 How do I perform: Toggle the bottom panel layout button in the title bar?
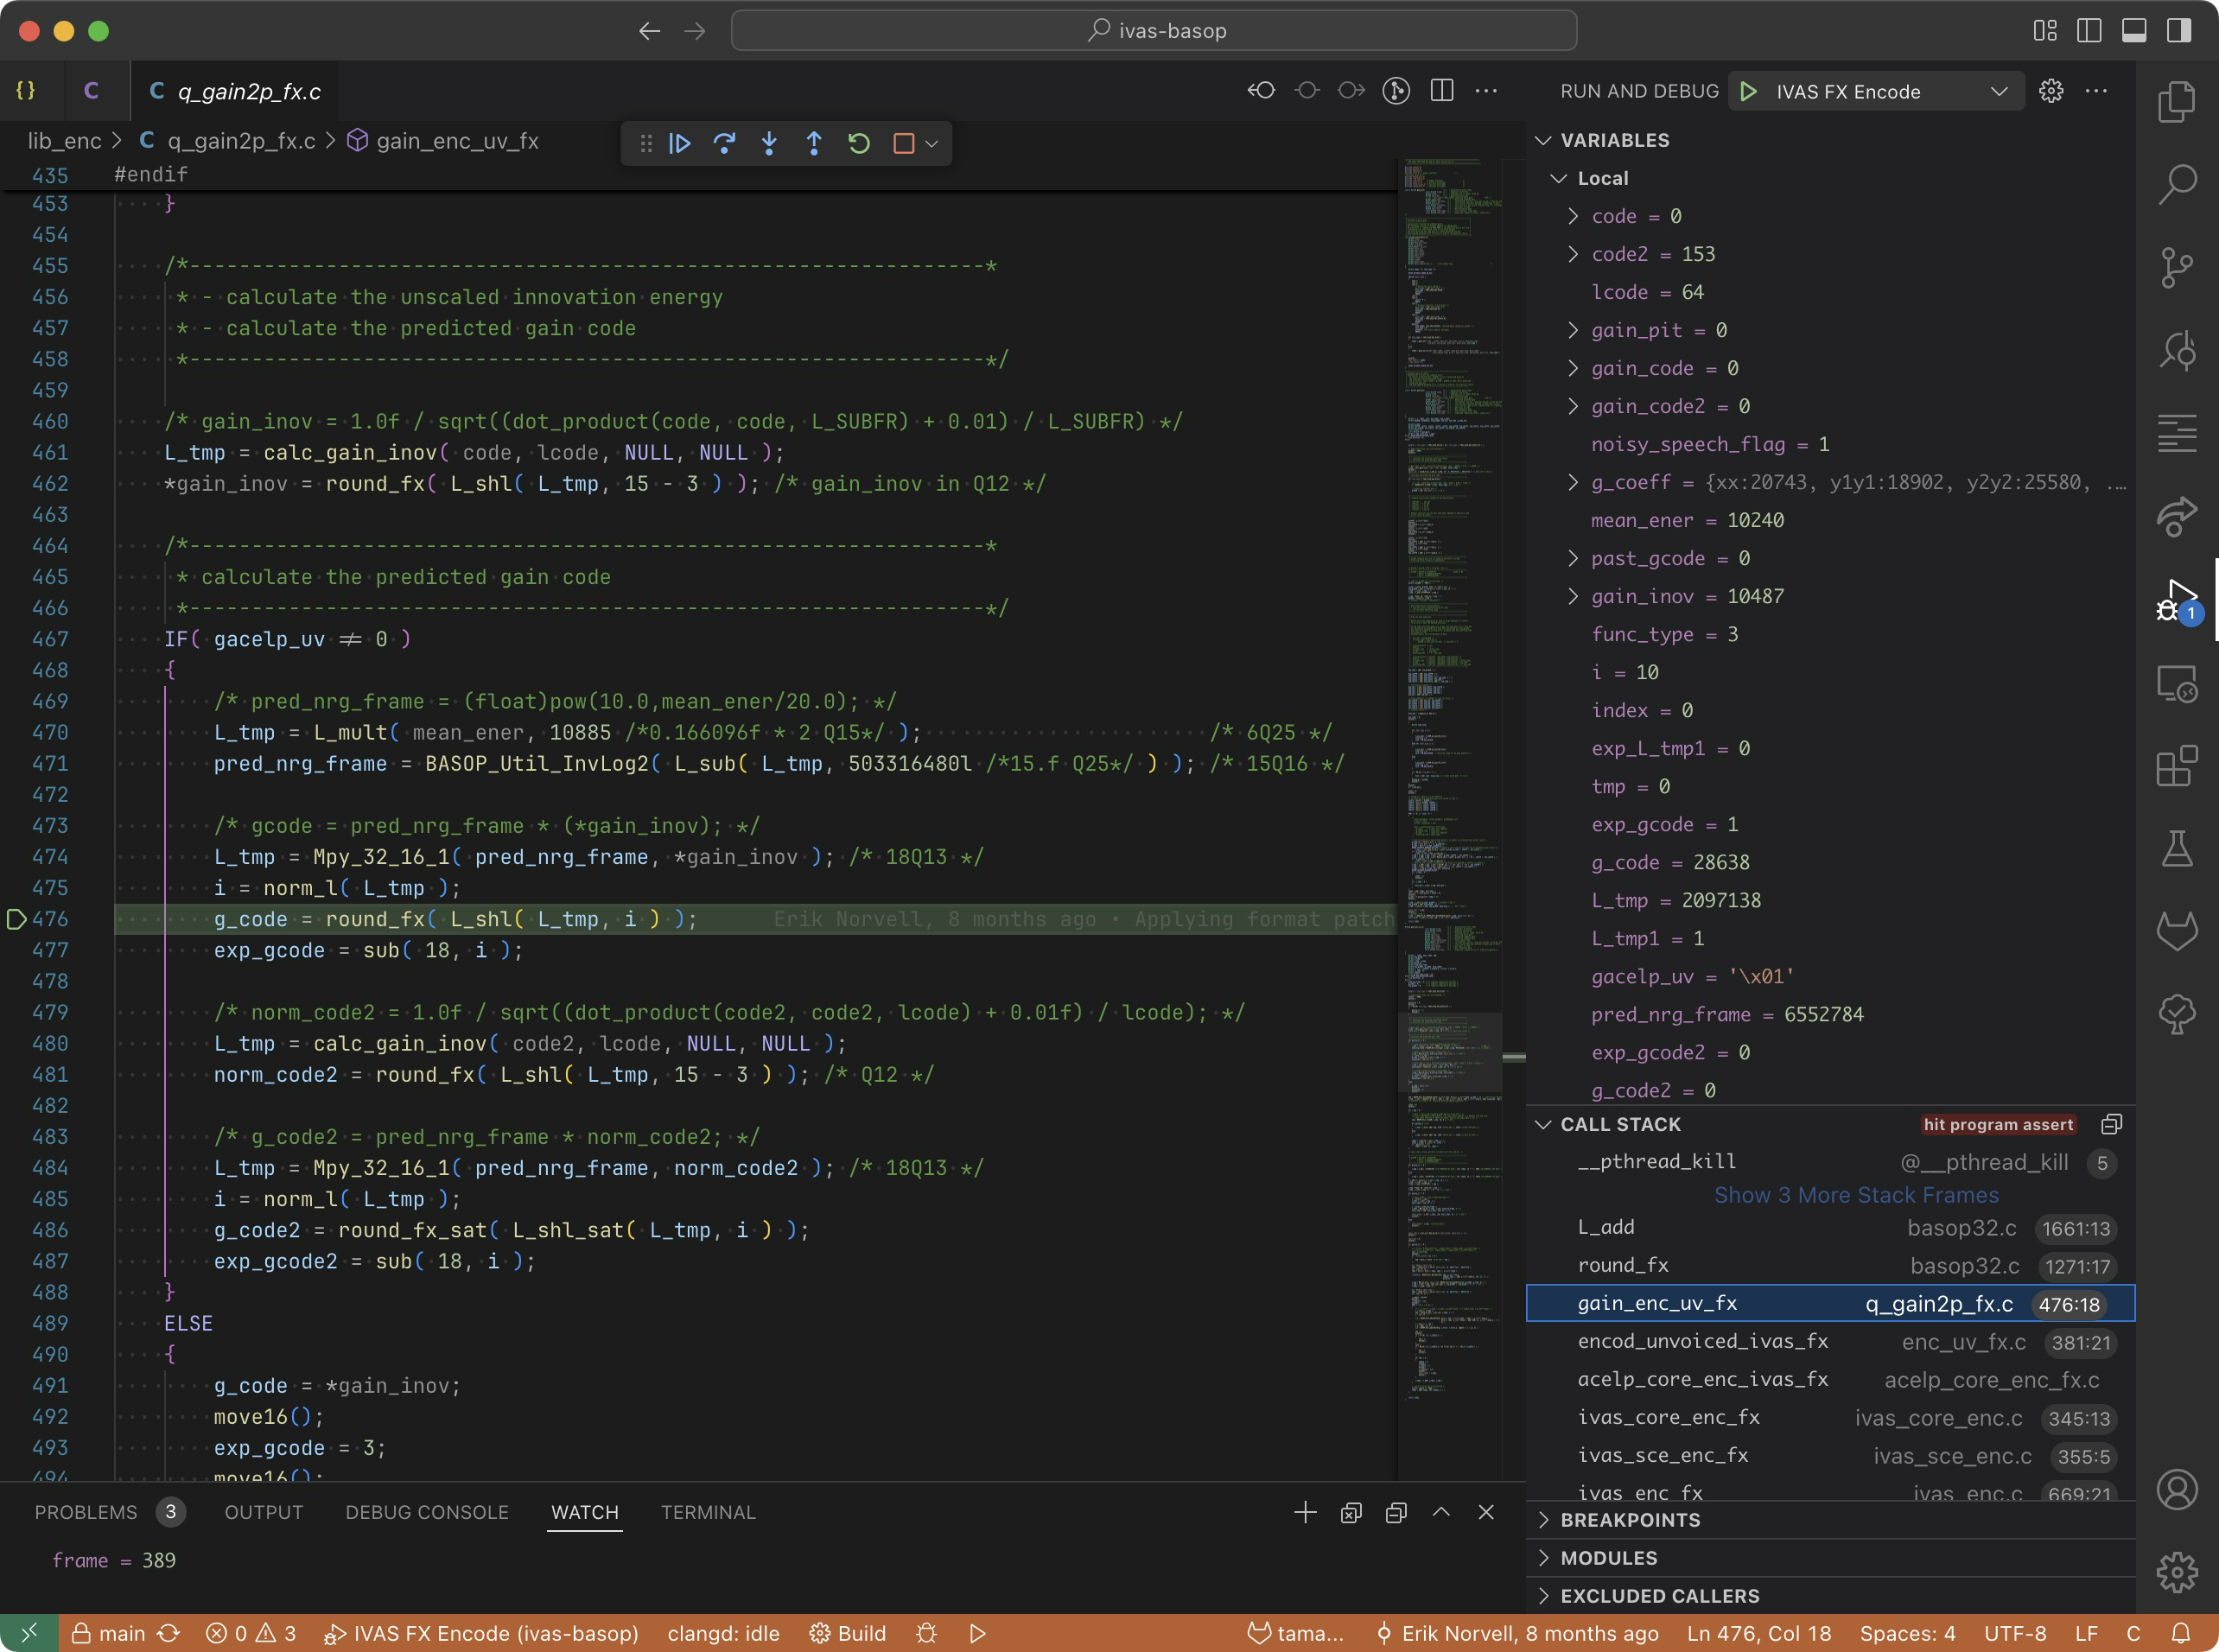(x=2134, y=30)
